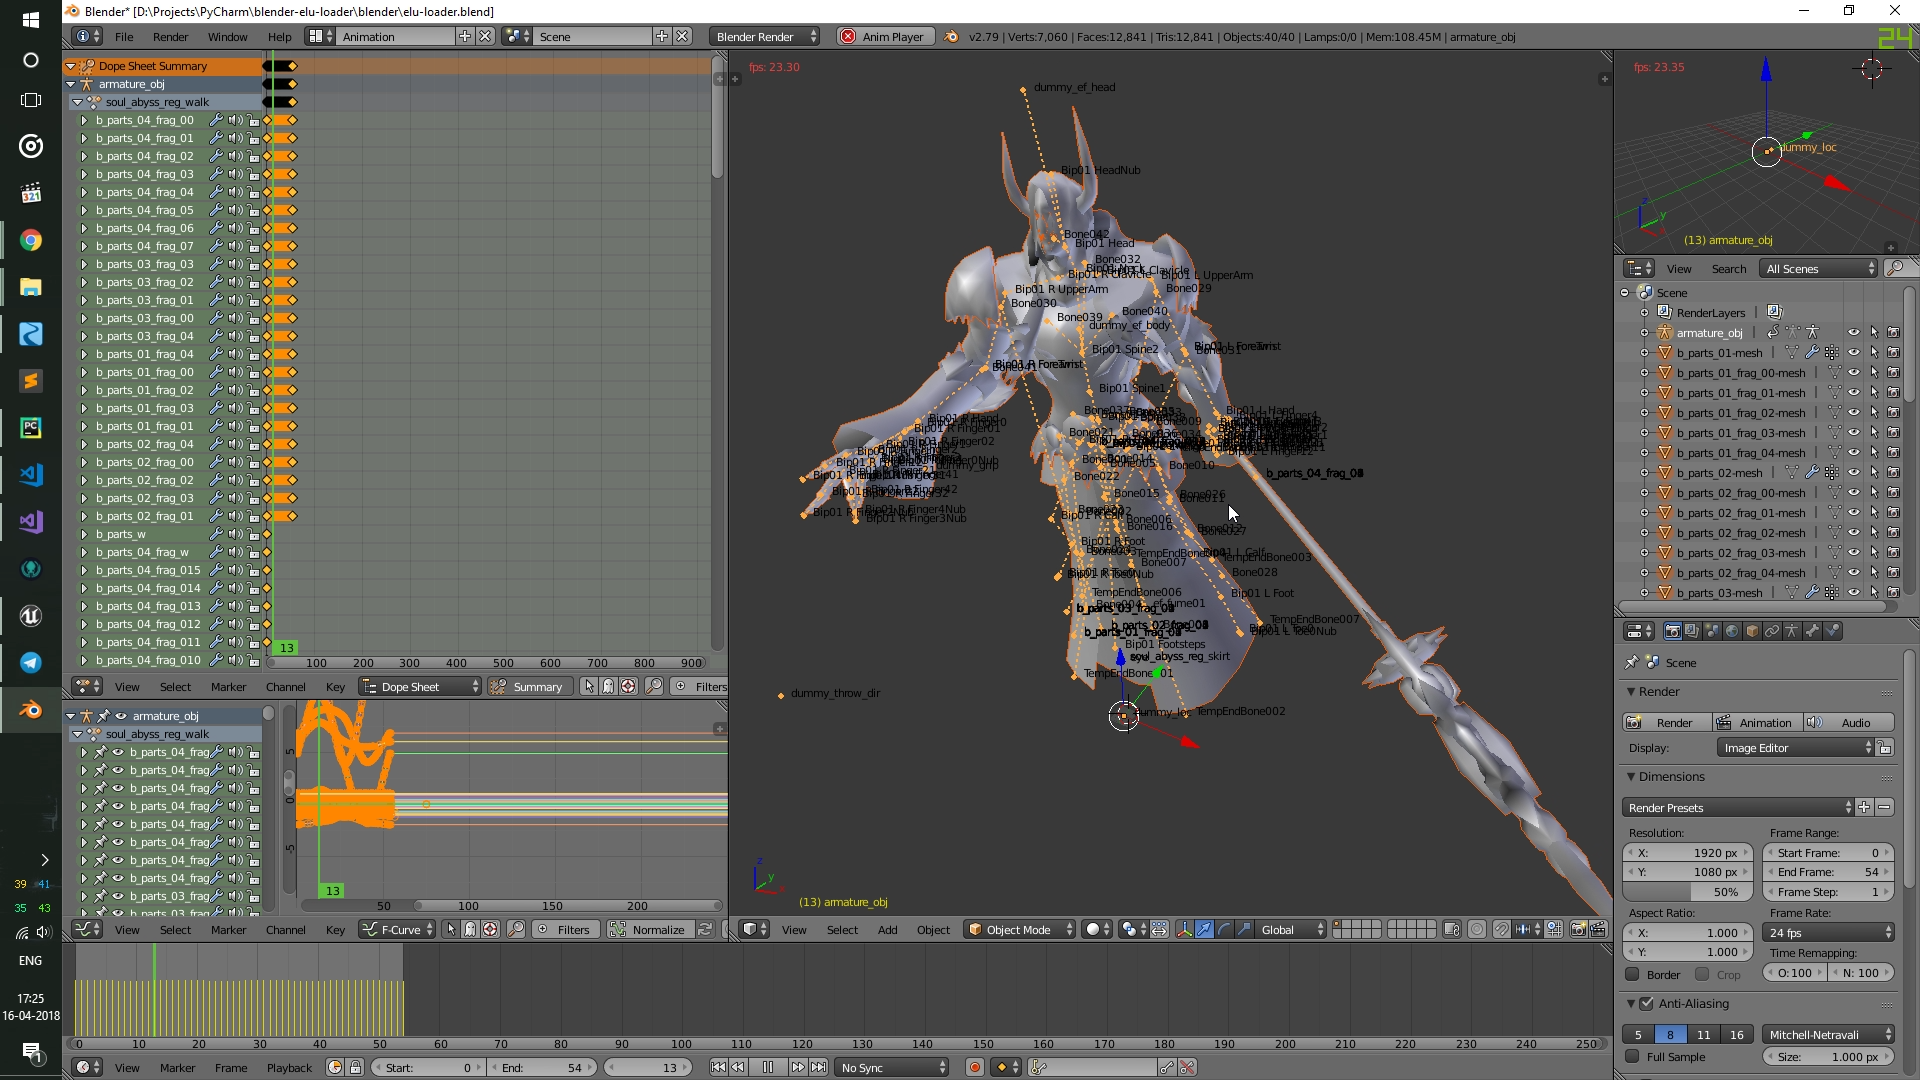Select anti-aliasing samples 16
Viewport: 1920px width, 1080px height.
pyautogui.click(x=1737, y=1034)
